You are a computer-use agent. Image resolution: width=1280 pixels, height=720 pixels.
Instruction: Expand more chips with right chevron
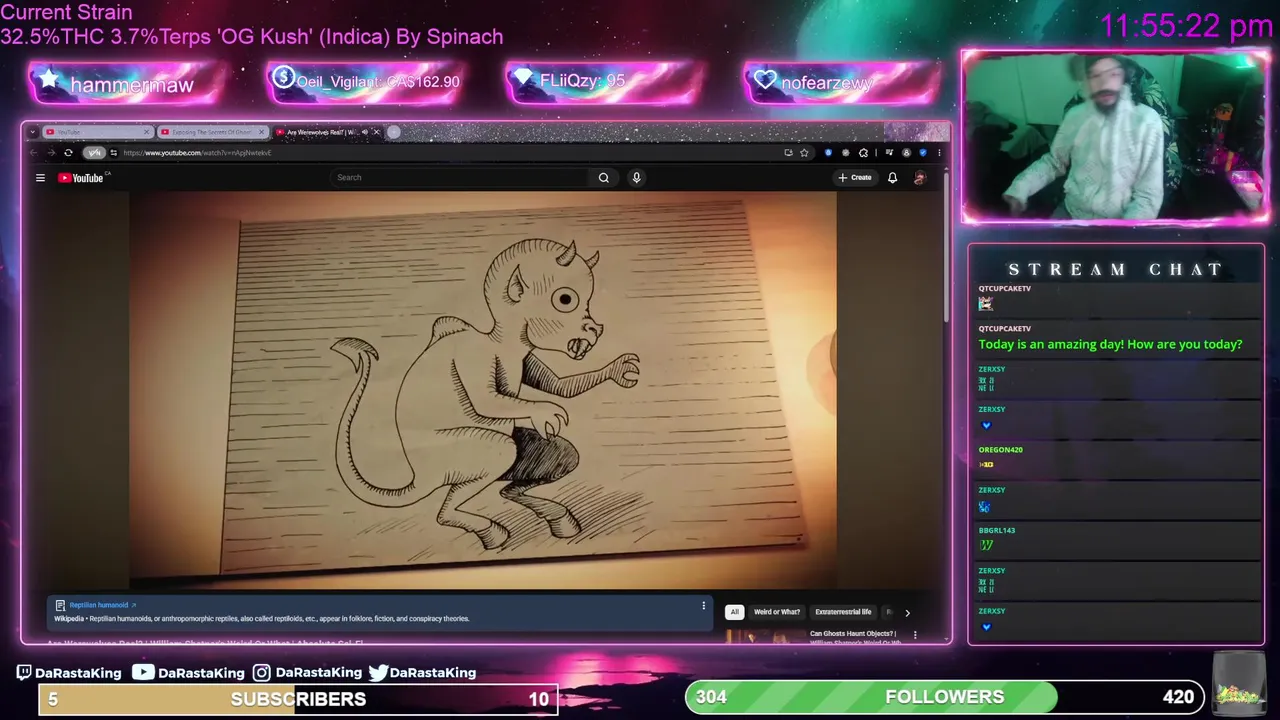tap(907, 612)
